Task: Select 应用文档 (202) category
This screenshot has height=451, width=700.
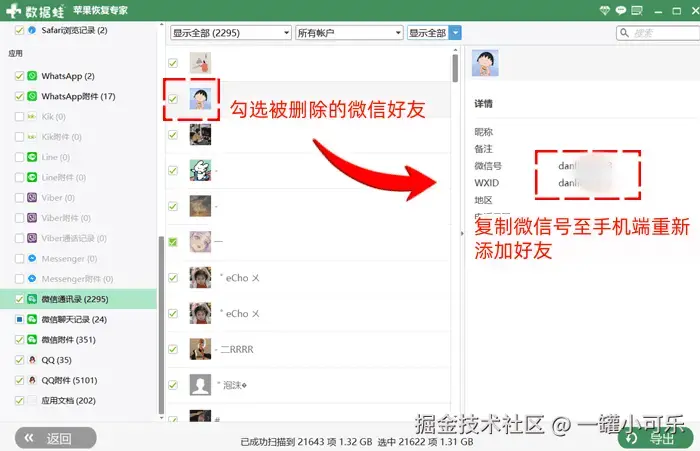Action: (68, 401)
